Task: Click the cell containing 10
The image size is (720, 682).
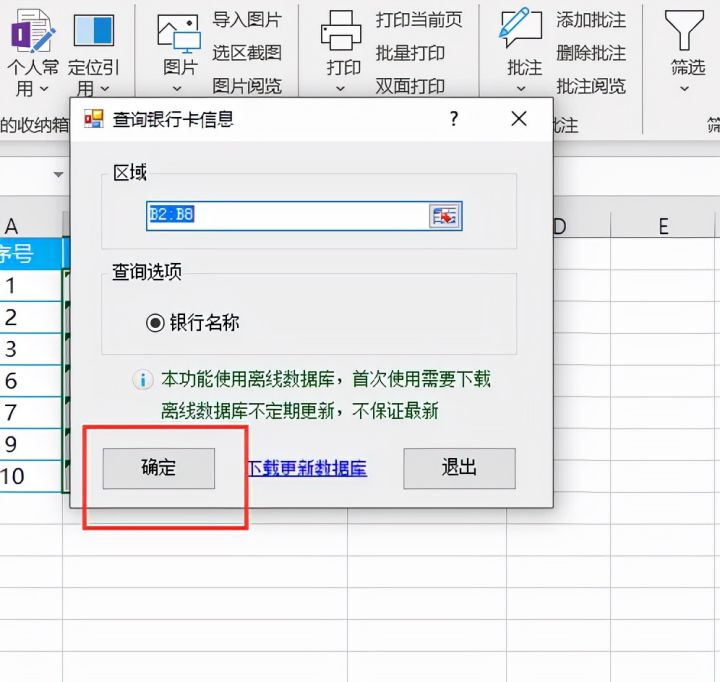Action: [x=31, y=476]
